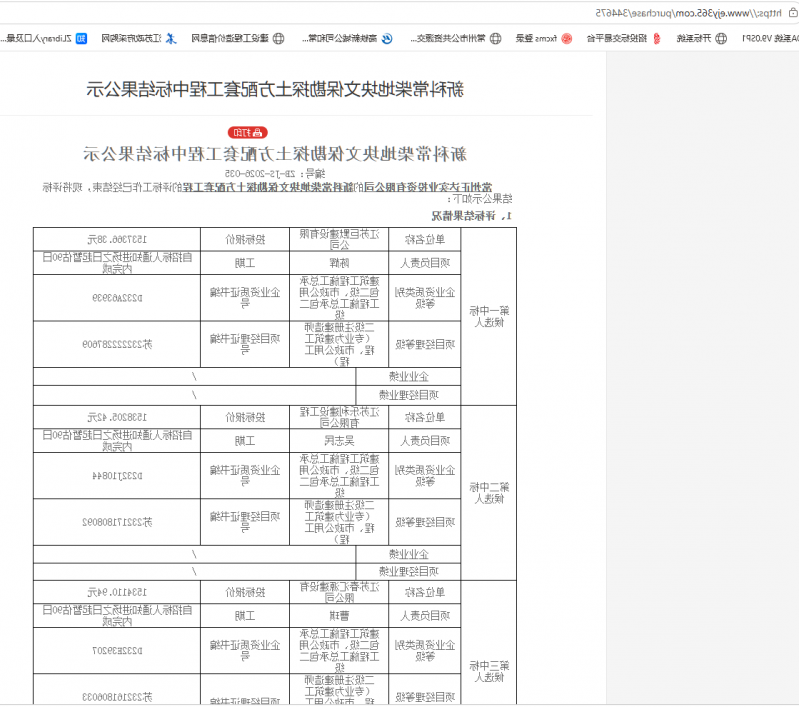799x707 pixels.
Task: Open the ZLibrary入口及最... bookmark
Action: 44,38
